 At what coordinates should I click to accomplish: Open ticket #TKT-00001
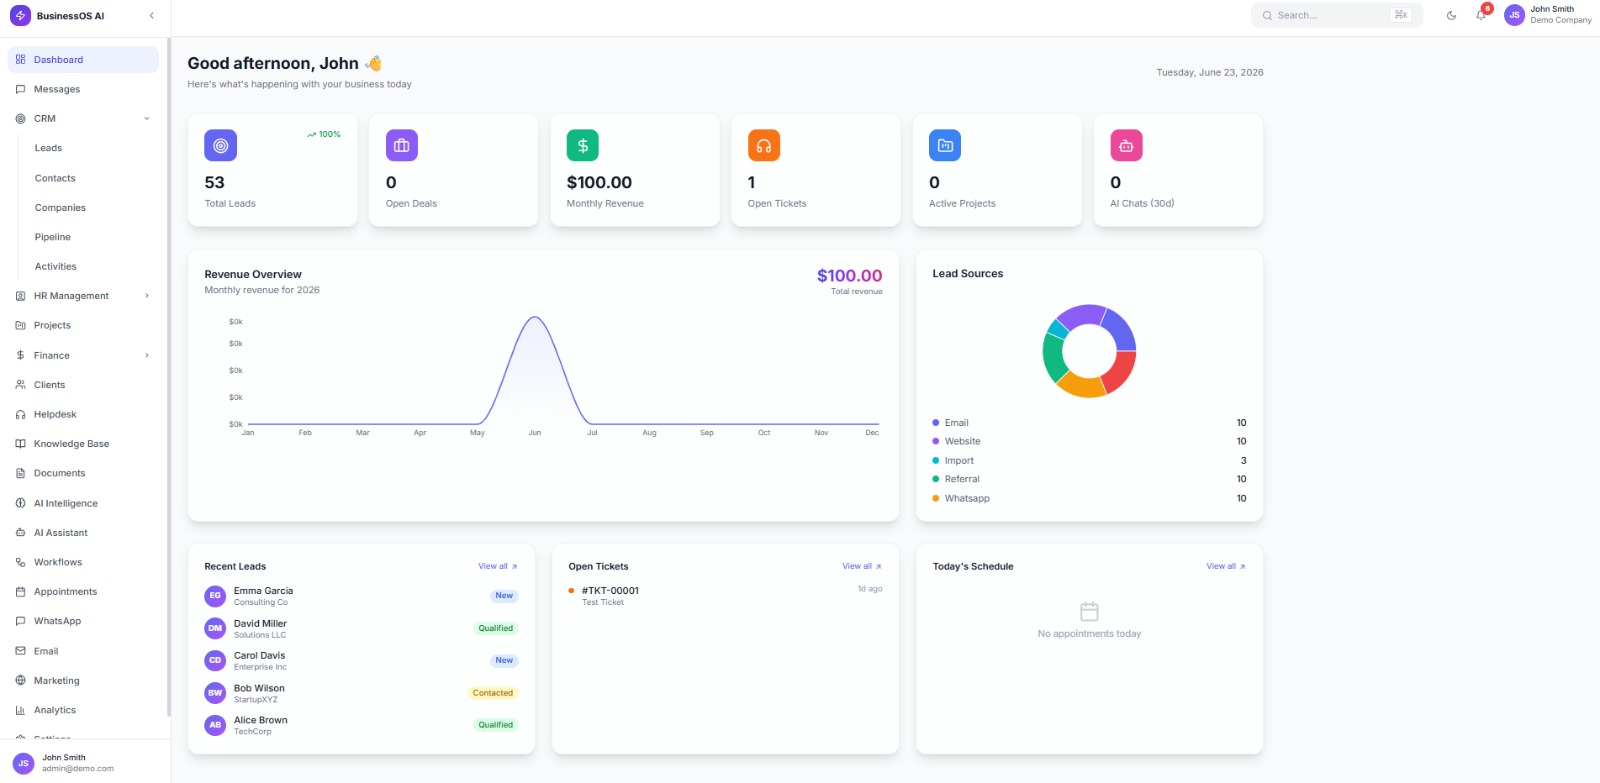725,596
